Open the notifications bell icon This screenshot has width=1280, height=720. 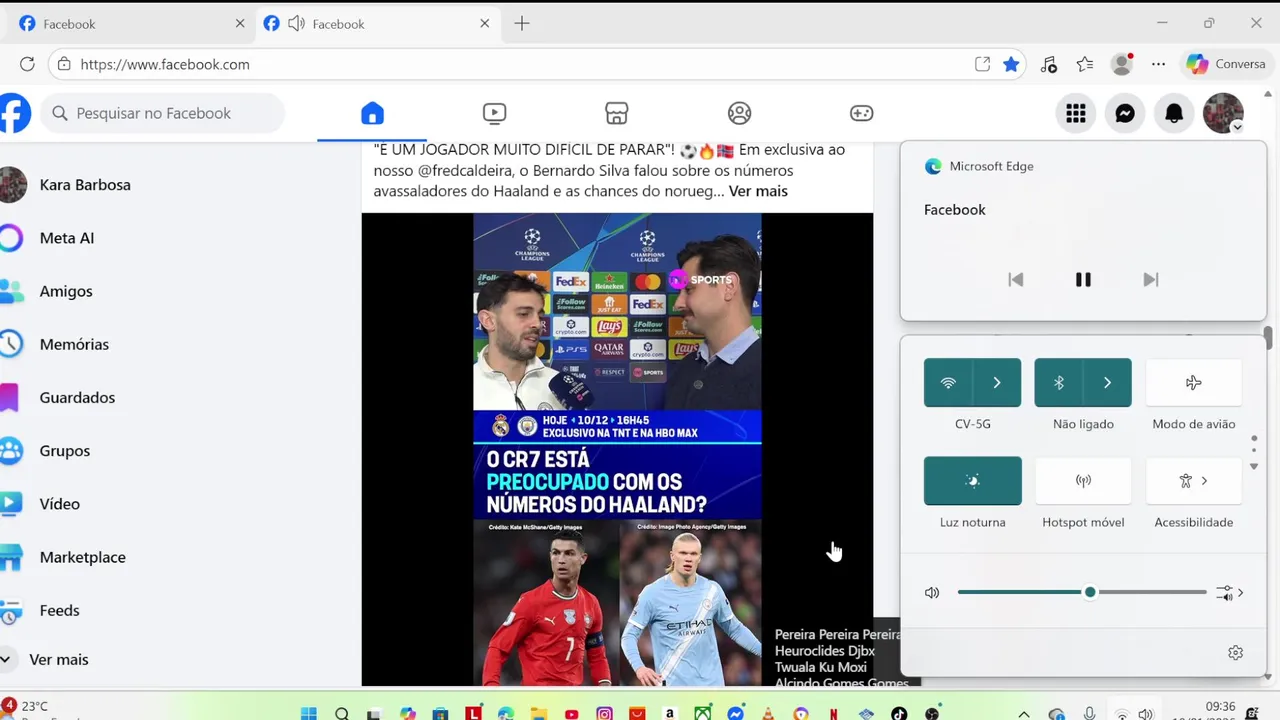(x=1174, y=113)
